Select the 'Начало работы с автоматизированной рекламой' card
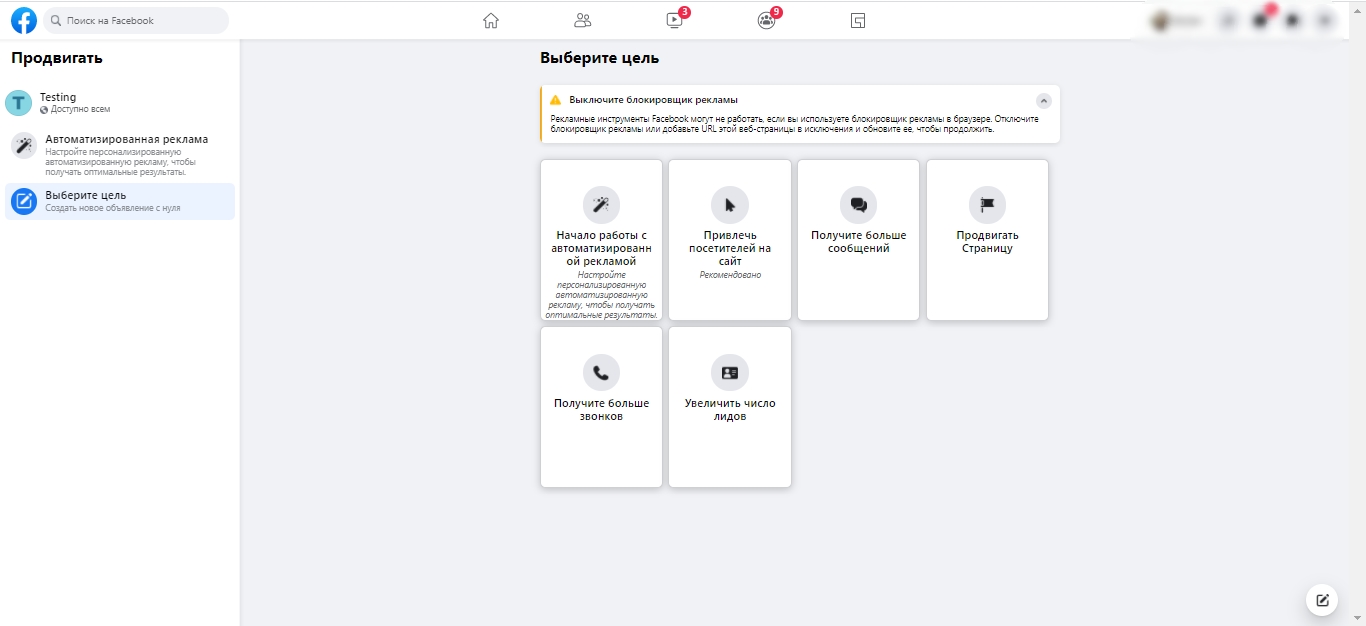 tap(601, 240)
